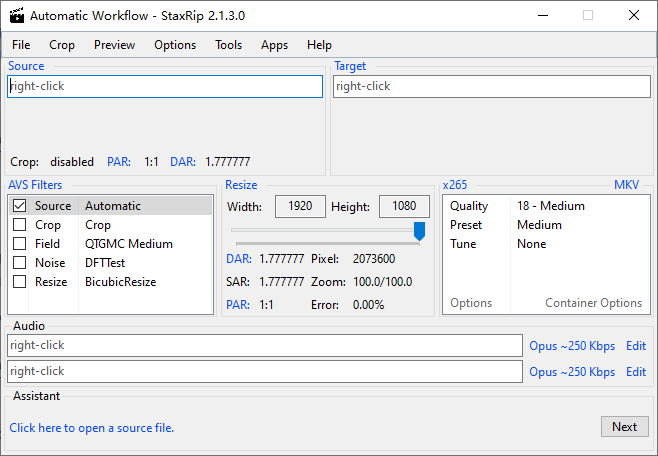The width and height of the screenshot is (658, 456).
Task: Check the Resize BicubicResize checkbox
Action: coord(19,282)
